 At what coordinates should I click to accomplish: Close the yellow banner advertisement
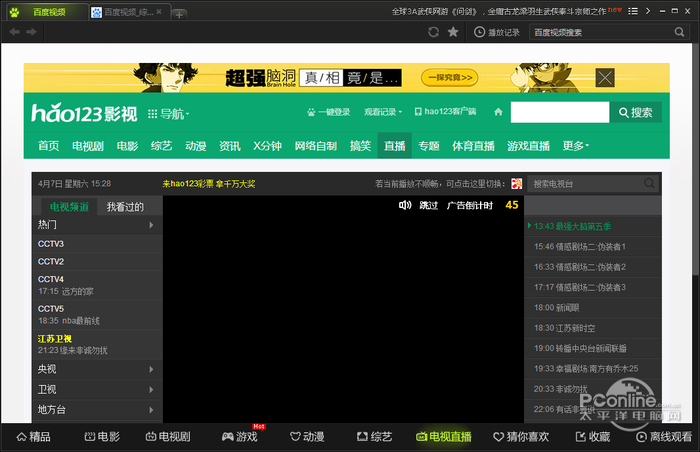coord(605,78)
